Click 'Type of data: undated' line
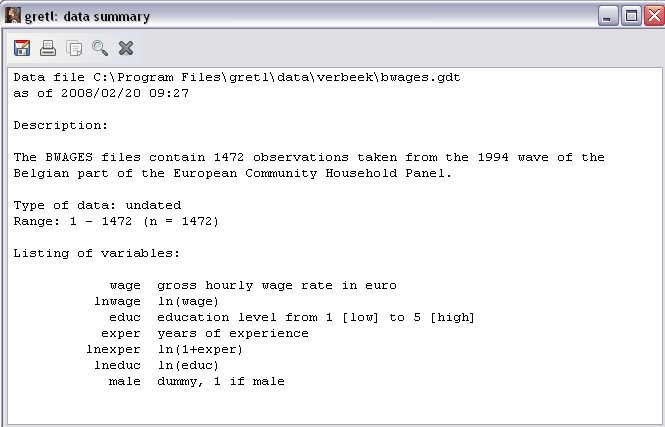Viewport: 665px width, 427px height. point(97,205)
